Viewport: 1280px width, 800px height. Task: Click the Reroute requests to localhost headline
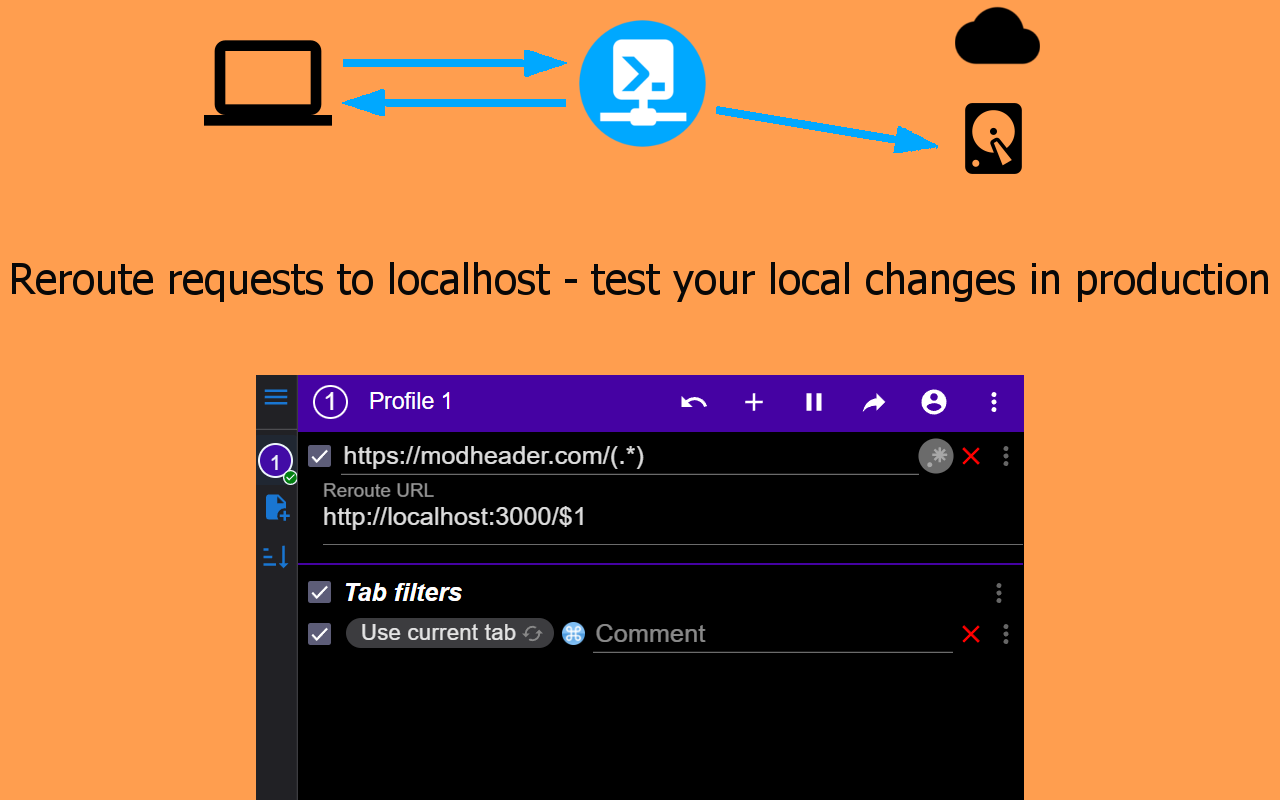pyautogui.click(x=640, y=279)
